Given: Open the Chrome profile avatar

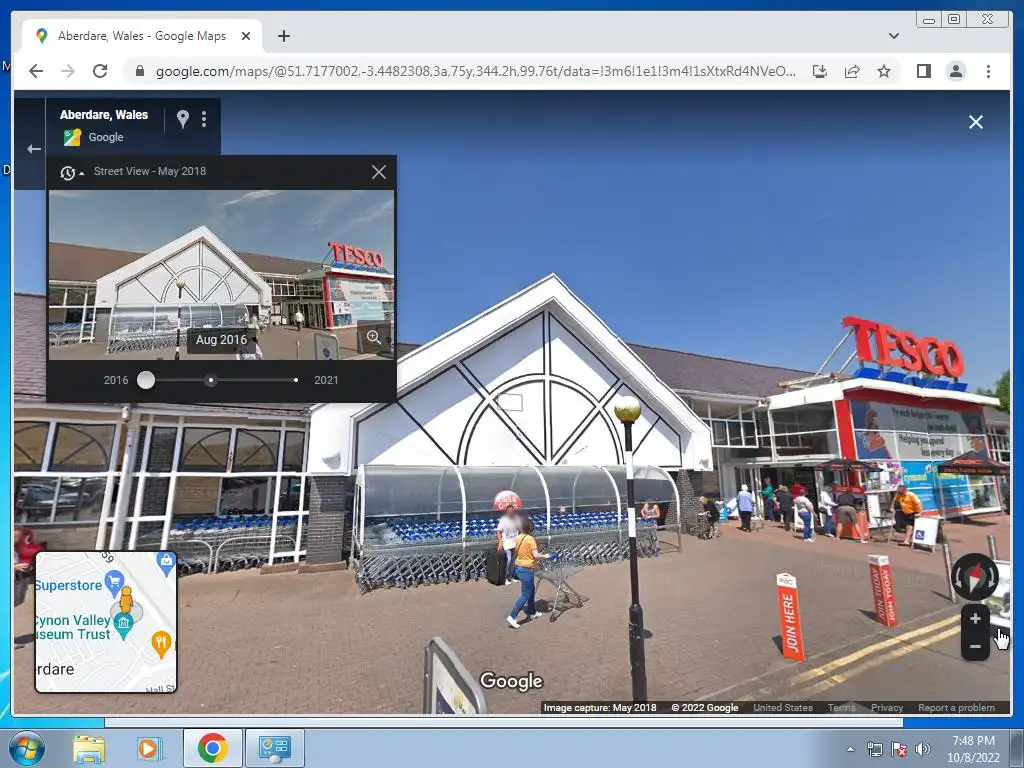Looking at the screenshot, I should click(x=955, y=71).
